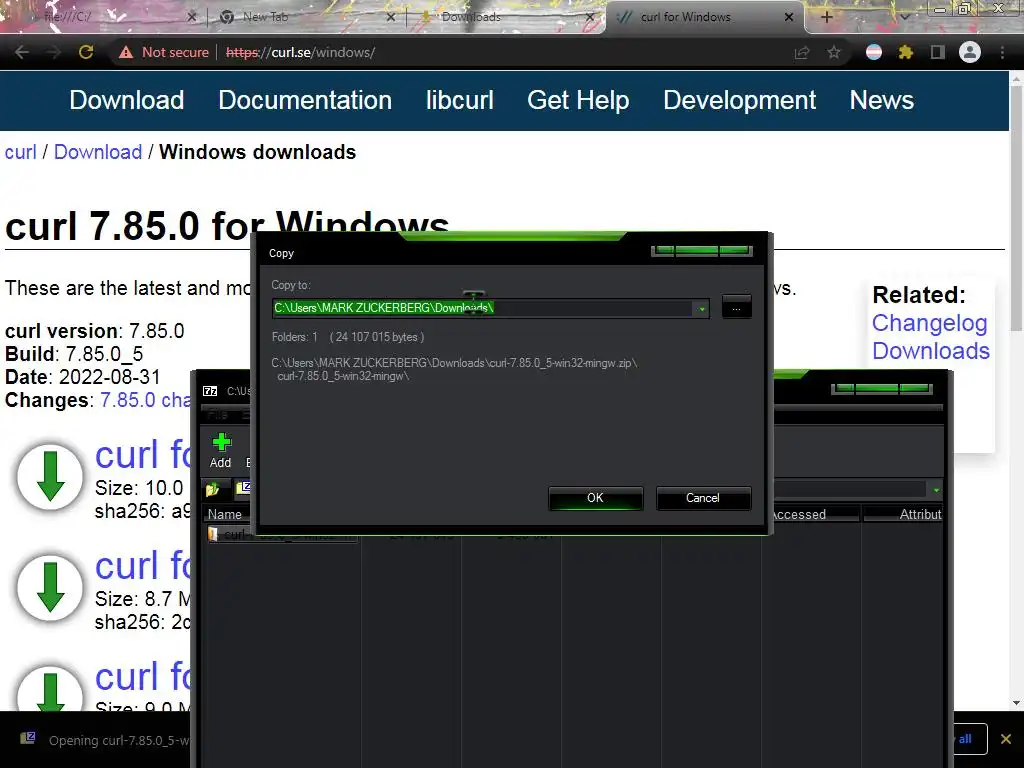Open the Chrome three-dot menu

pos(1002,52)
